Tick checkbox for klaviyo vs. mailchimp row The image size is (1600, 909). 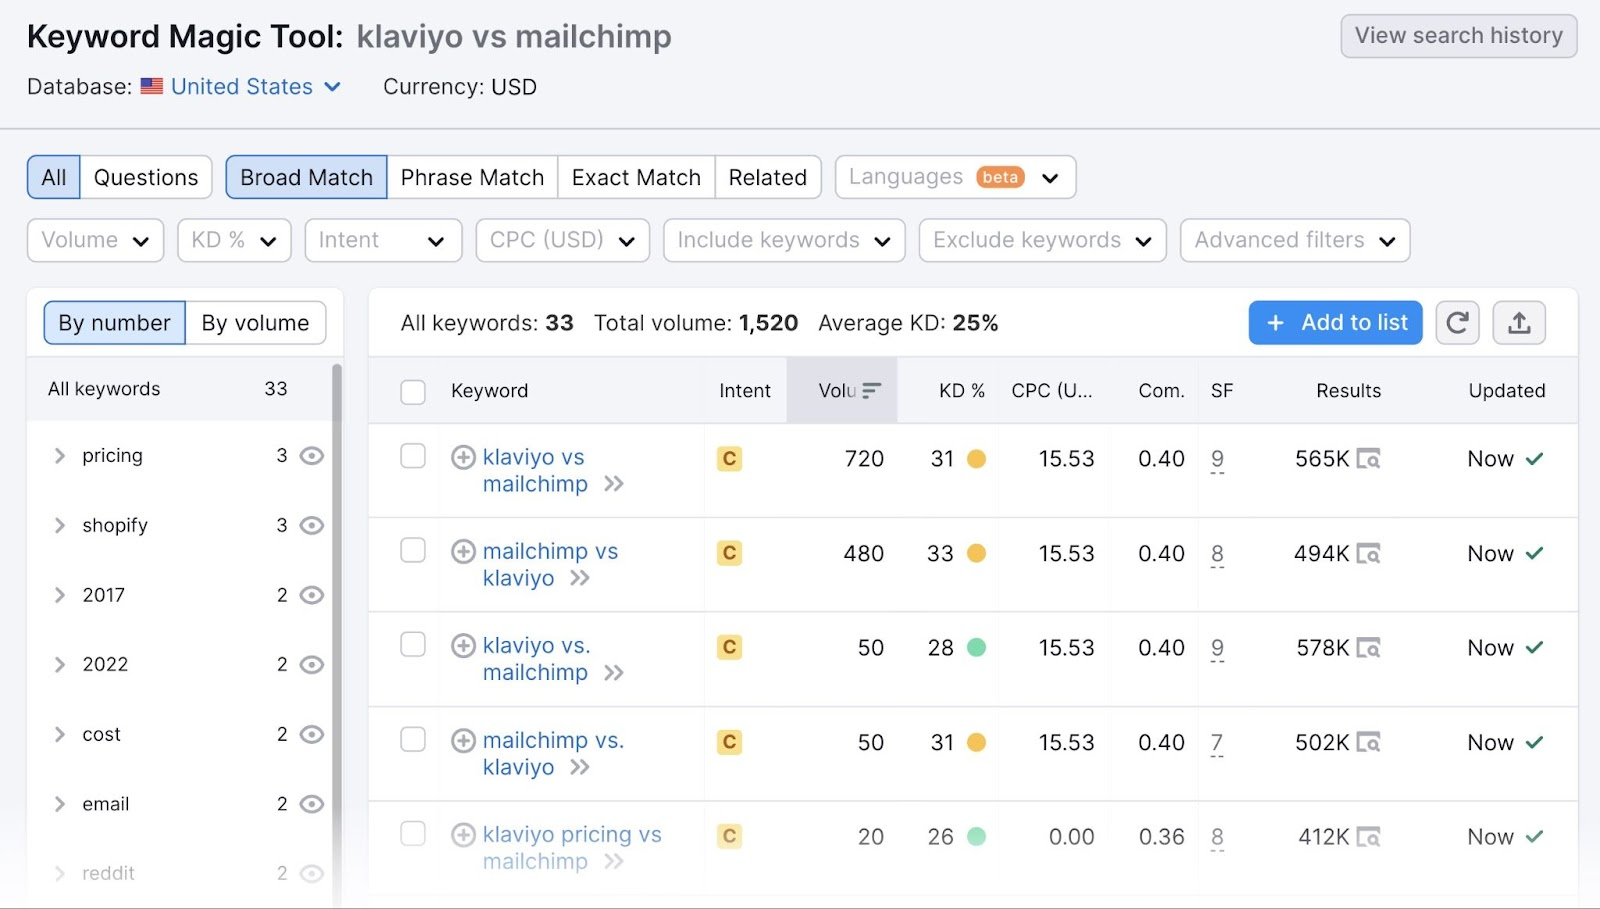pos(413,644)
